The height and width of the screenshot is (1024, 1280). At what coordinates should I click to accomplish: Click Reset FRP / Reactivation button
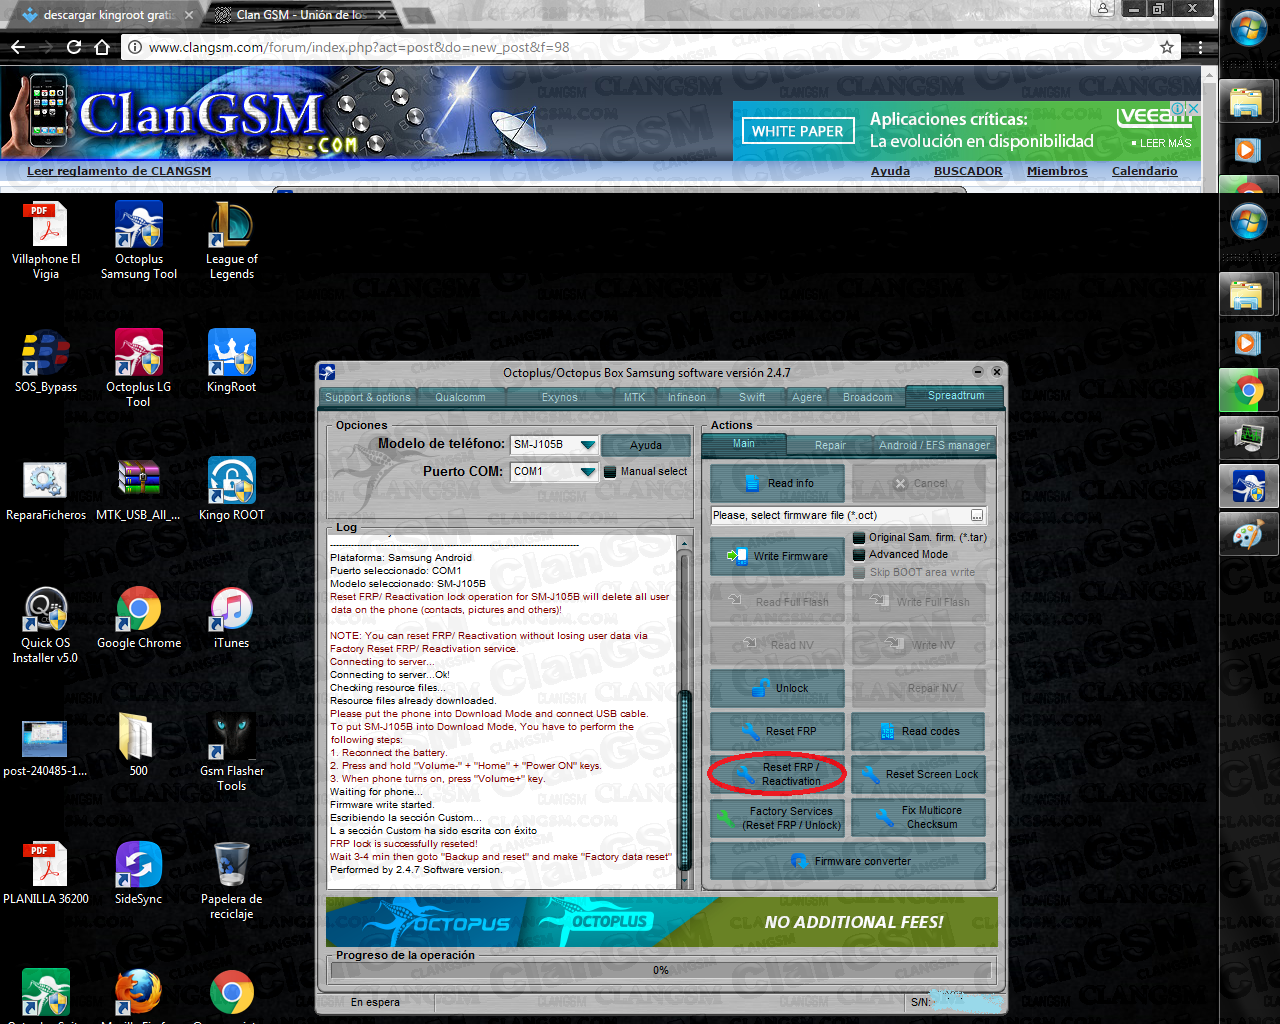pos(778,774)
